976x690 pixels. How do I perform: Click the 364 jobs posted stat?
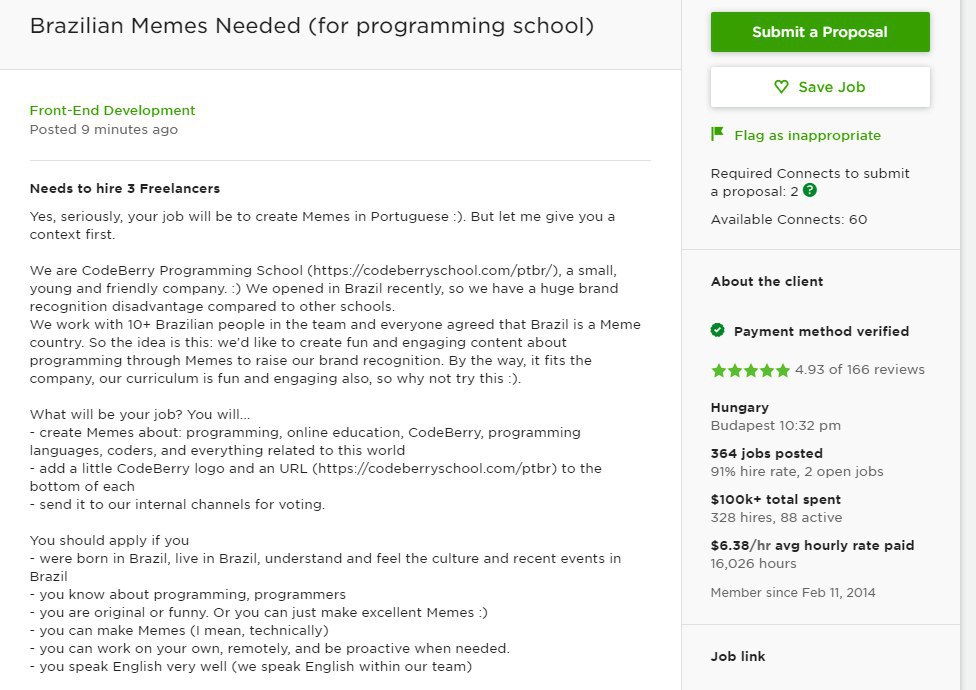(x=767, y=454)
